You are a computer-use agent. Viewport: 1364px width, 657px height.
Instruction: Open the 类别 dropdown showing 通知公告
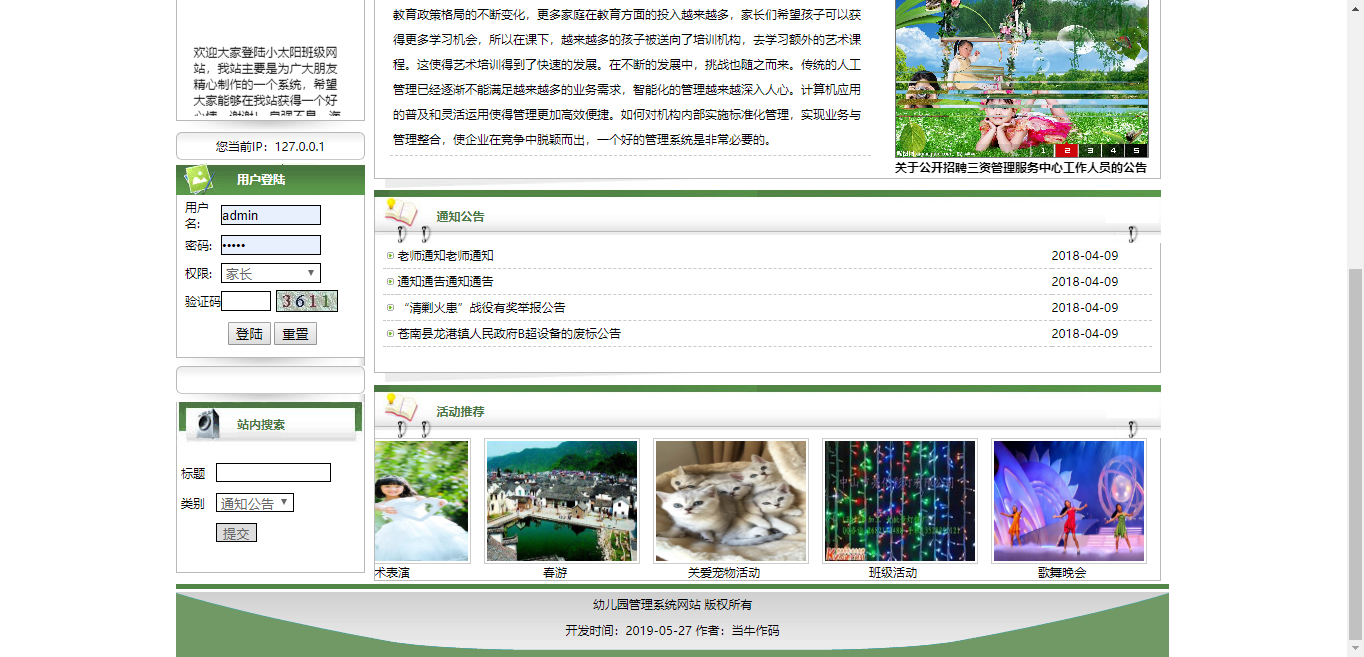click(x=255, y=503)
